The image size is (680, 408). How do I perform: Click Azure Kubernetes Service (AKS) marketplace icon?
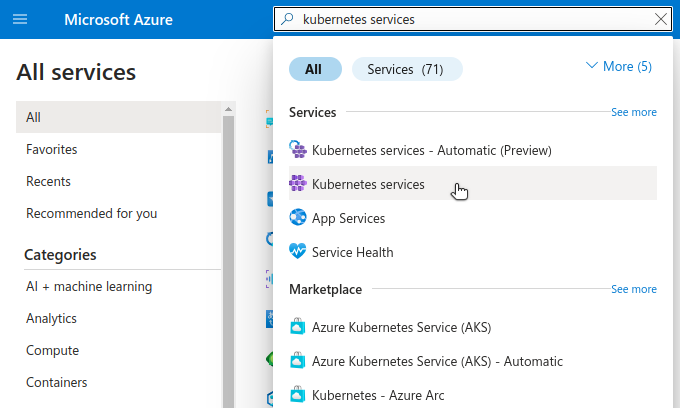(x=297, y=327)
